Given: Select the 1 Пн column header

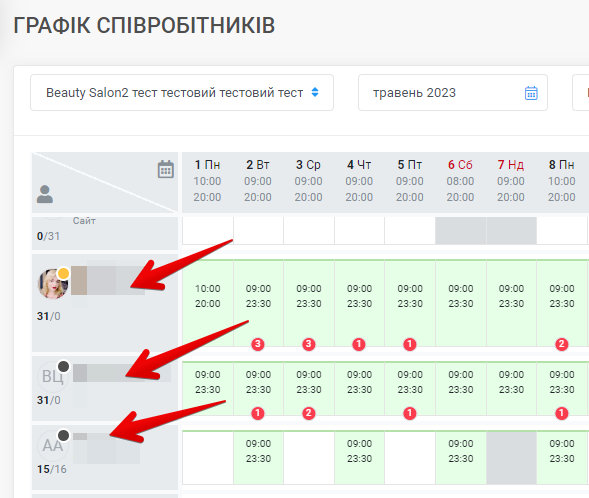Looking at the screenshot, I should point(207,181).
